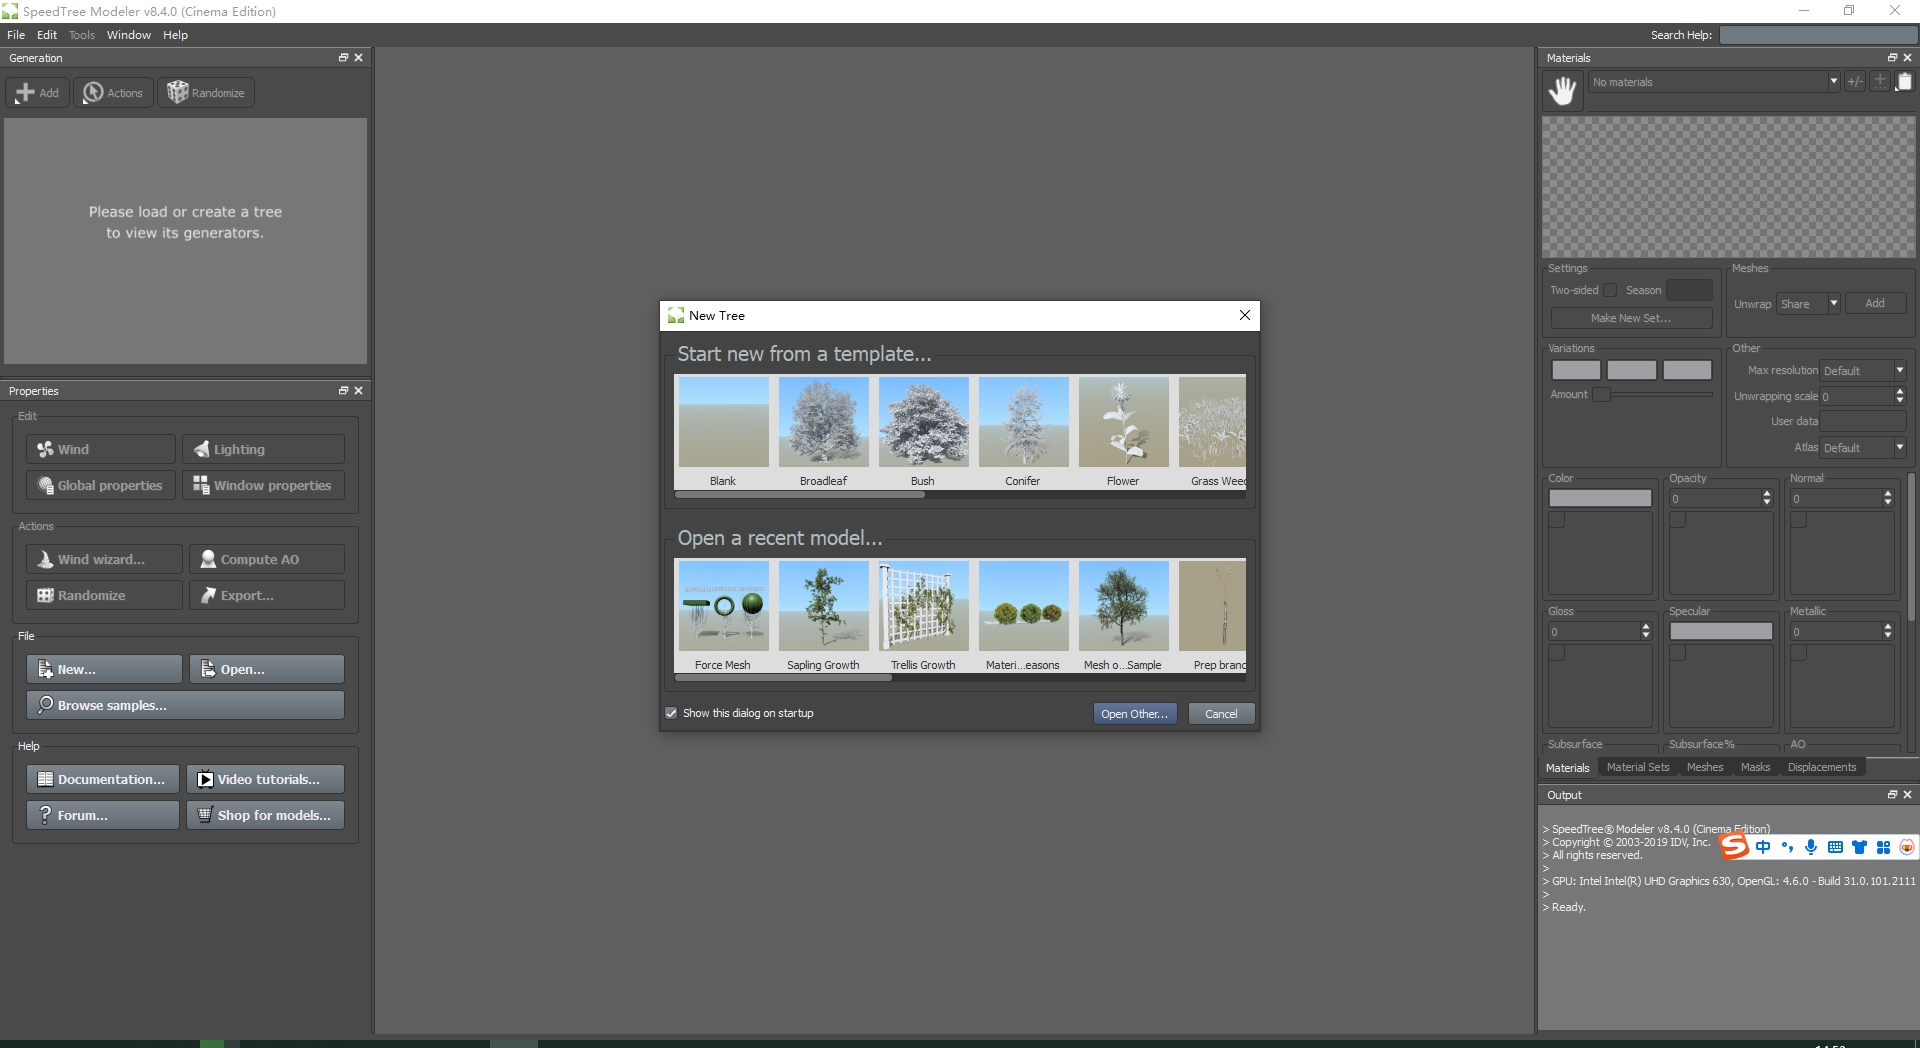Open Browse samples
Viewport: 1920px width, 1048px height.
coord(185,706)
